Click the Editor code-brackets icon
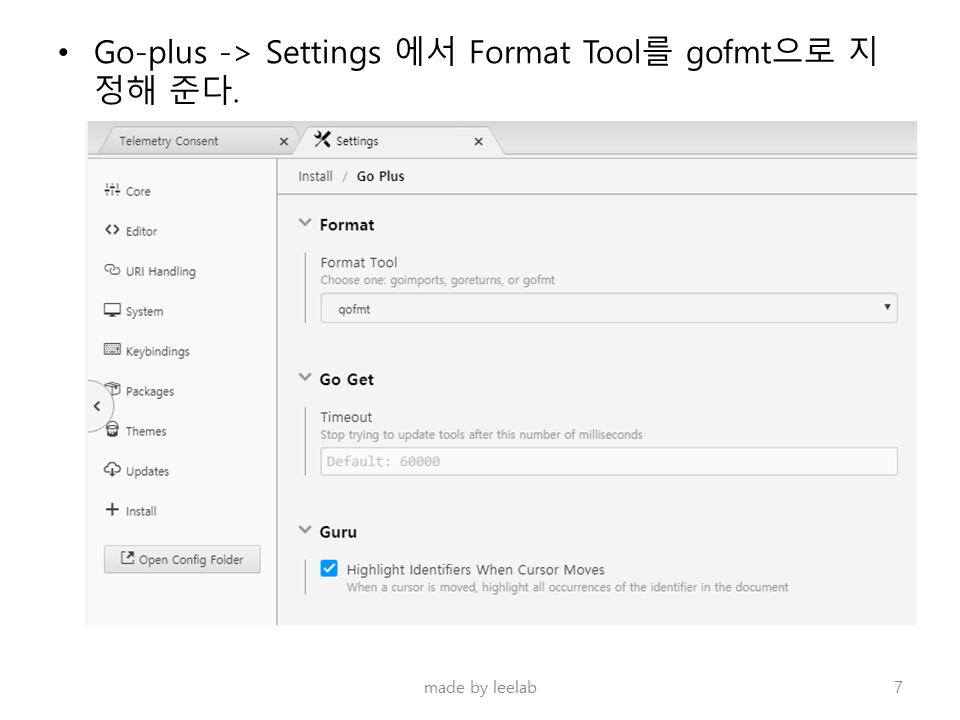960x720 pixels. tap(112, 230)
